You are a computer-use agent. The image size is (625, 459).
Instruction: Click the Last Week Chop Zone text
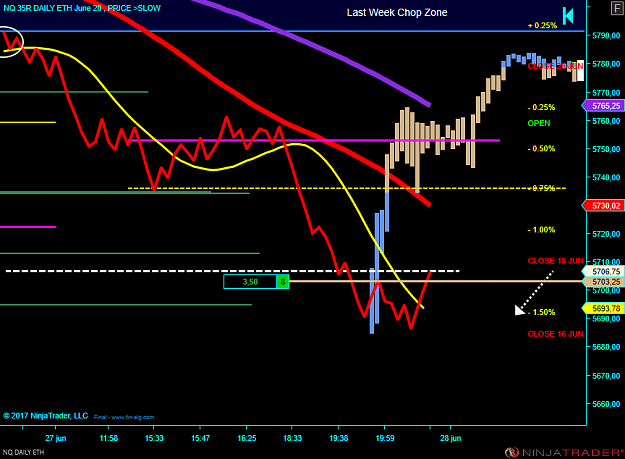tap(397, 13)
